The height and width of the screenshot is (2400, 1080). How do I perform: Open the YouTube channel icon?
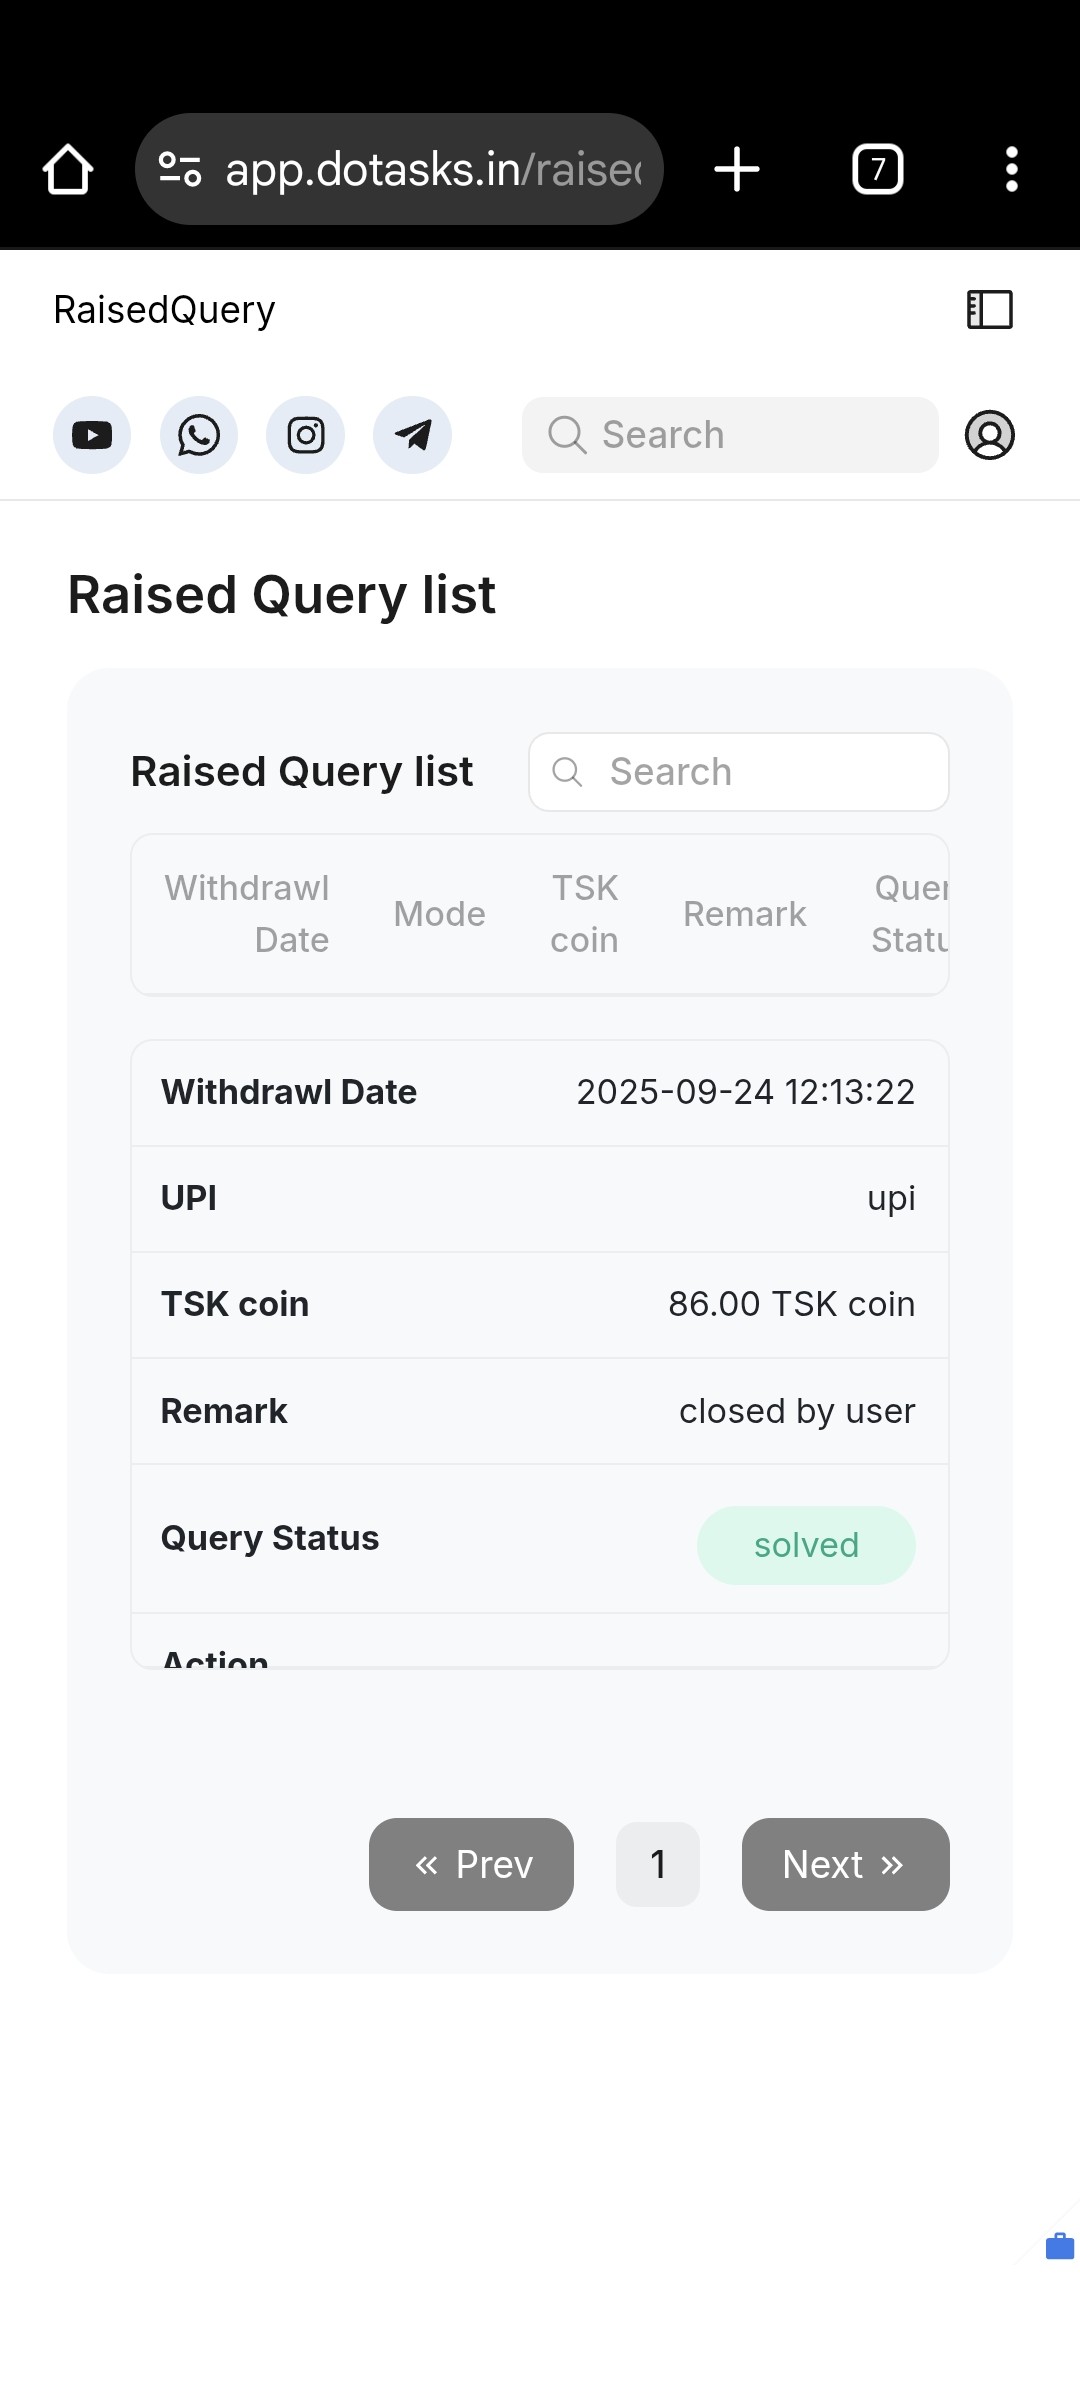tap(92, 435)
